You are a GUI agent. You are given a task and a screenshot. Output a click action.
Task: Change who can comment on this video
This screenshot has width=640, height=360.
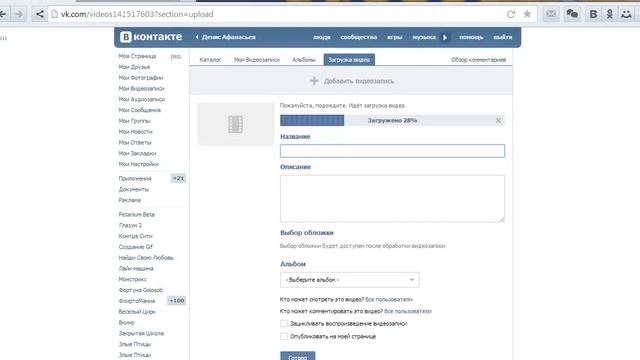(x=408, y=311)
